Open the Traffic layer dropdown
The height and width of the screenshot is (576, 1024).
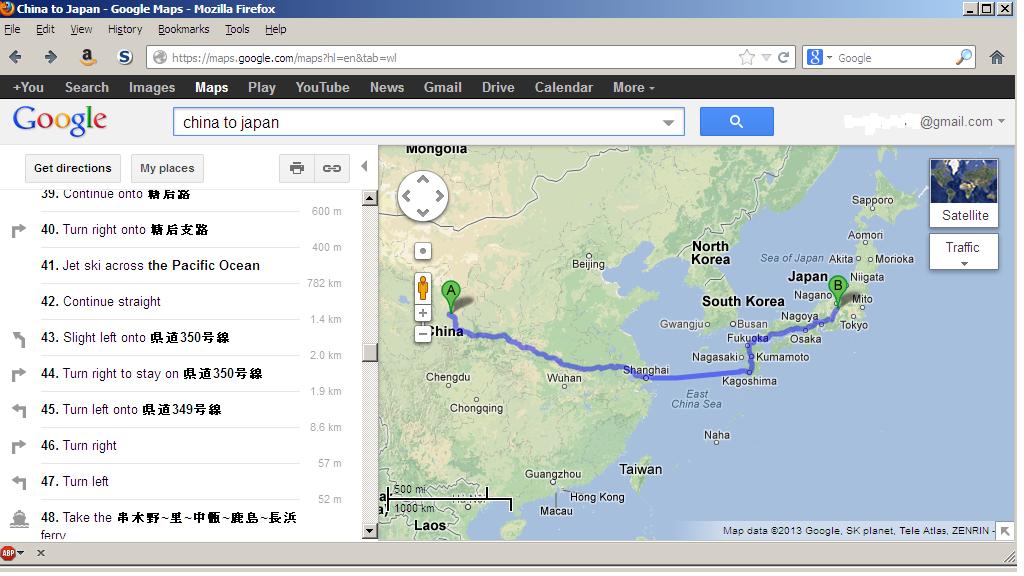(x=964, y=251)
